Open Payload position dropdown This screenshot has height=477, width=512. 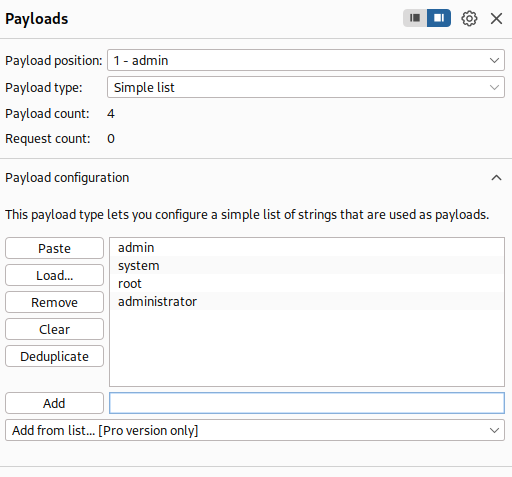tap(306, 60)
